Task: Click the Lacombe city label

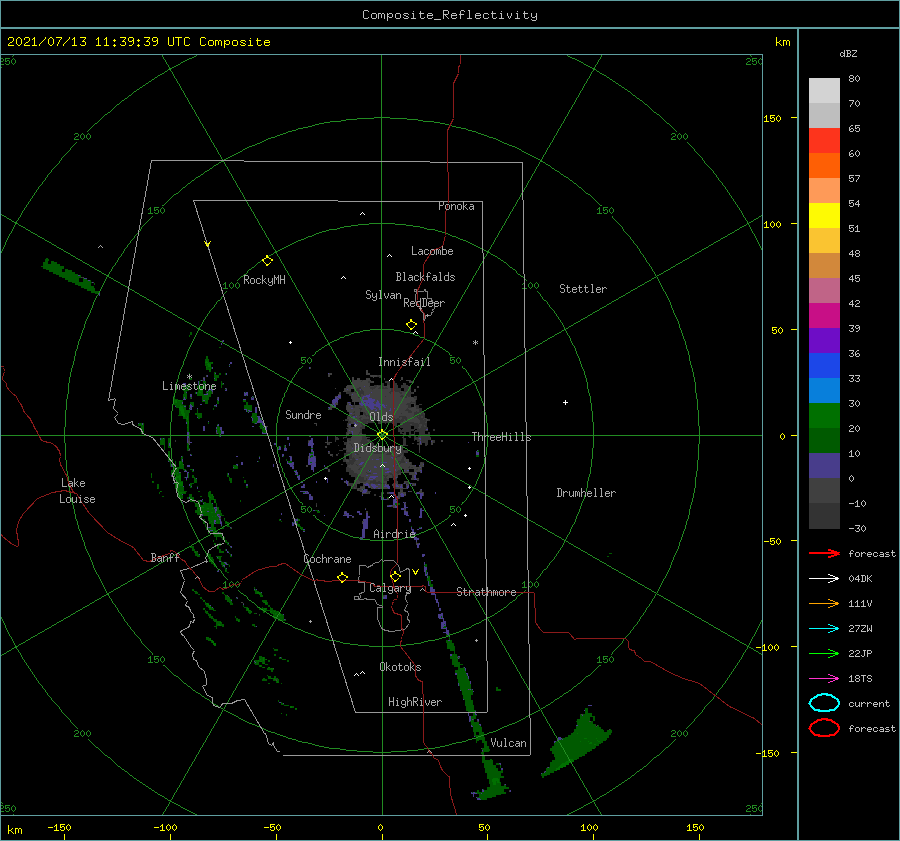Action: click(x=432, y=251)
